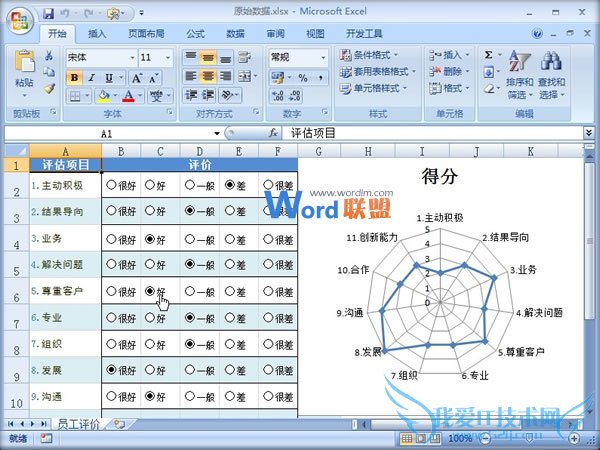
Task: Decrease indent
Action: [191, 95]
